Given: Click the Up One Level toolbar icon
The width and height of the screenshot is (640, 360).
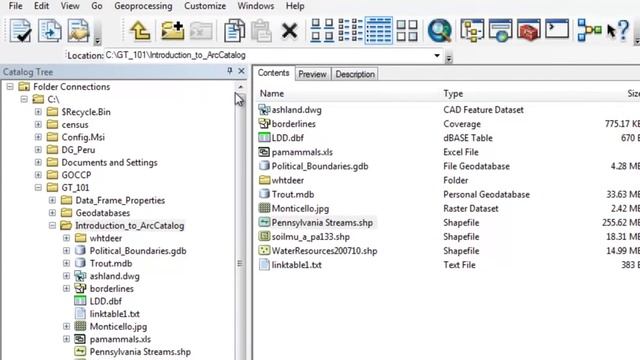Looking at the screenshot, I should pos(140,31).
